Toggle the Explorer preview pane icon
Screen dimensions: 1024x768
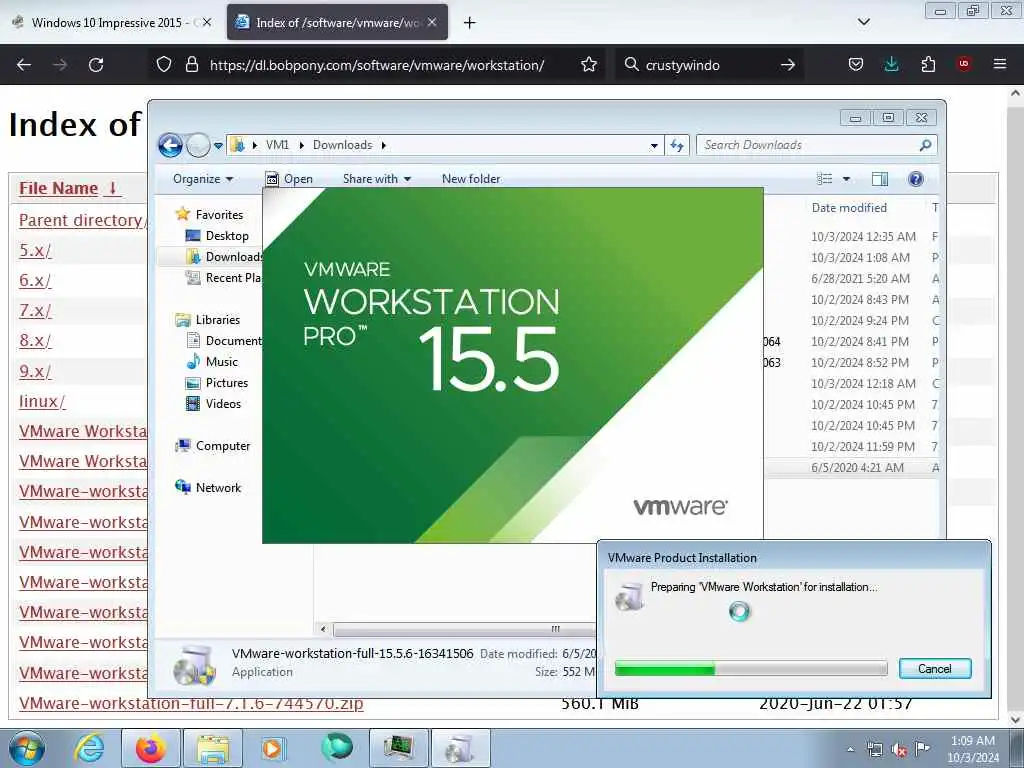[x=880, y=179]
